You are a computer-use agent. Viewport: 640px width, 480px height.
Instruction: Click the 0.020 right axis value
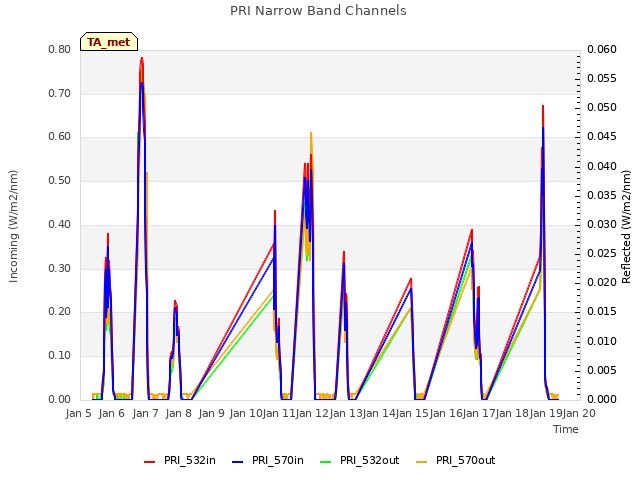(602, 282)
